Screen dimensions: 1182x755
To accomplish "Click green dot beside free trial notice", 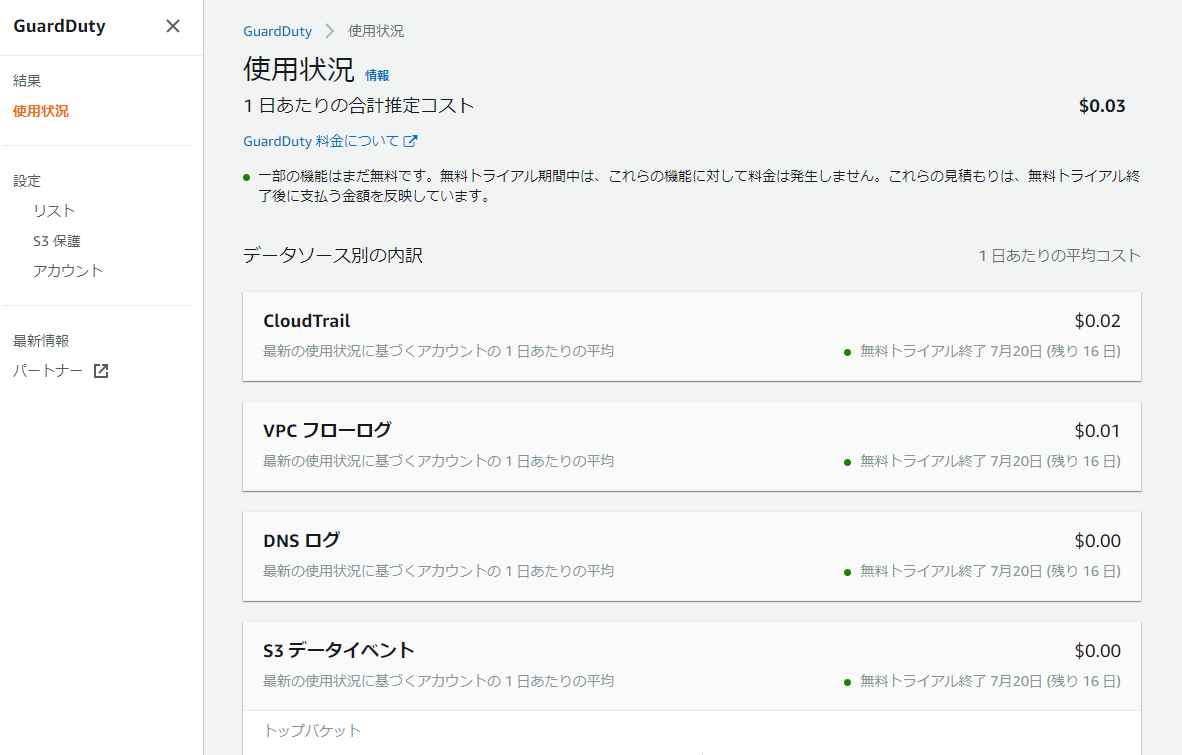I will (x=247, y=178).
